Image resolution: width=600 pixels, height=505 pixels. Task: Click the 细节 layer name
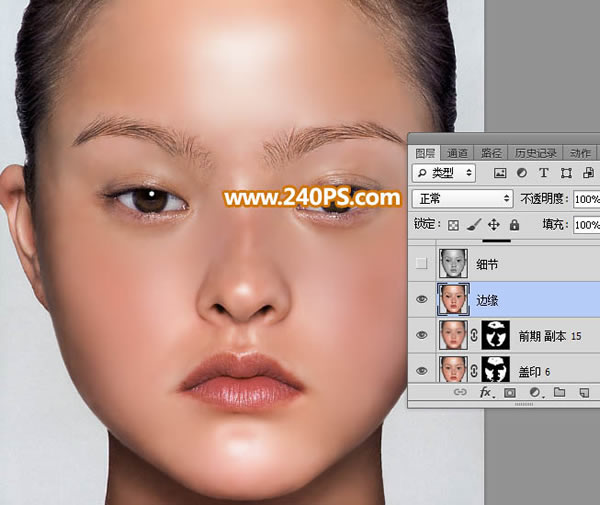487,264
